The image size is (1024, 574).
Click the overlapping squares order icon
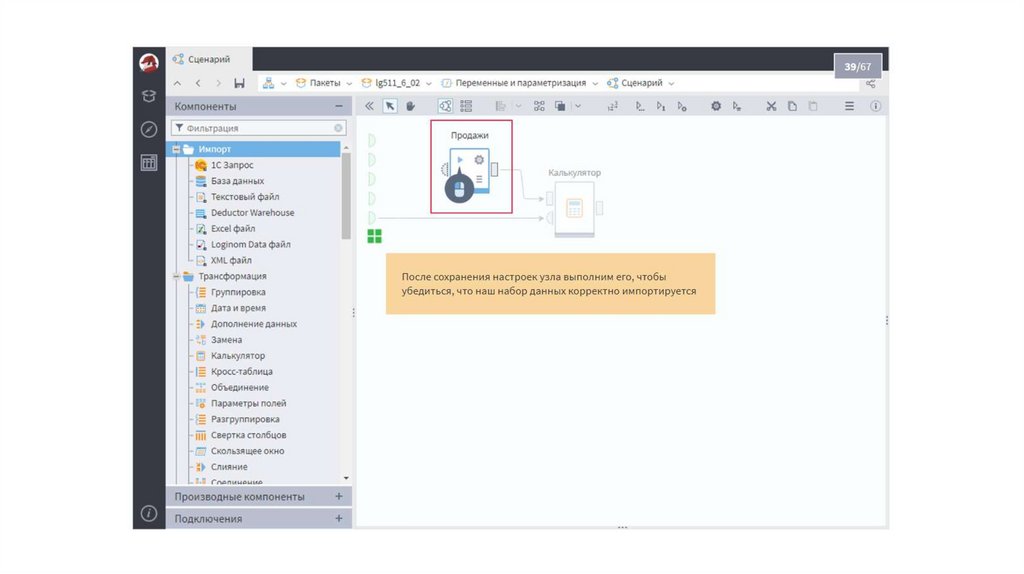560,106
